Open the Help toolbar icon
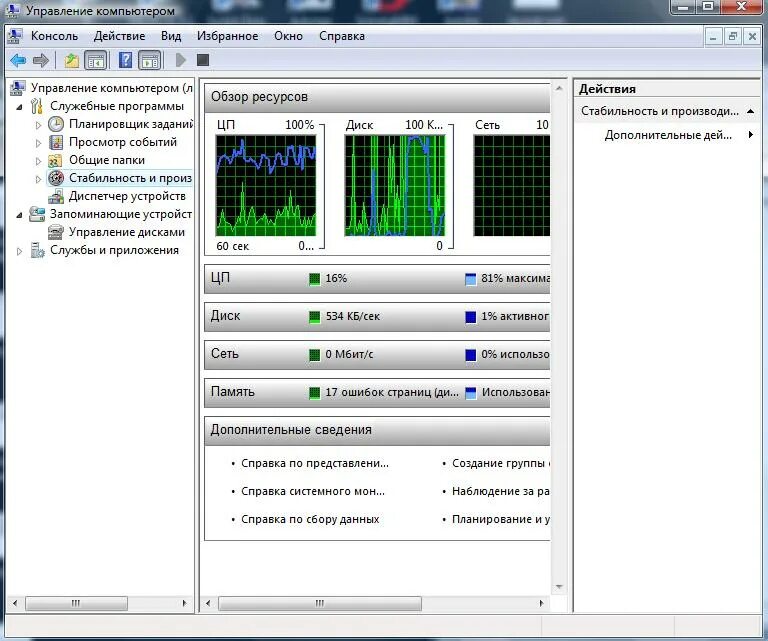Screen dimensions: 768x641 click(x=125, y=61)
